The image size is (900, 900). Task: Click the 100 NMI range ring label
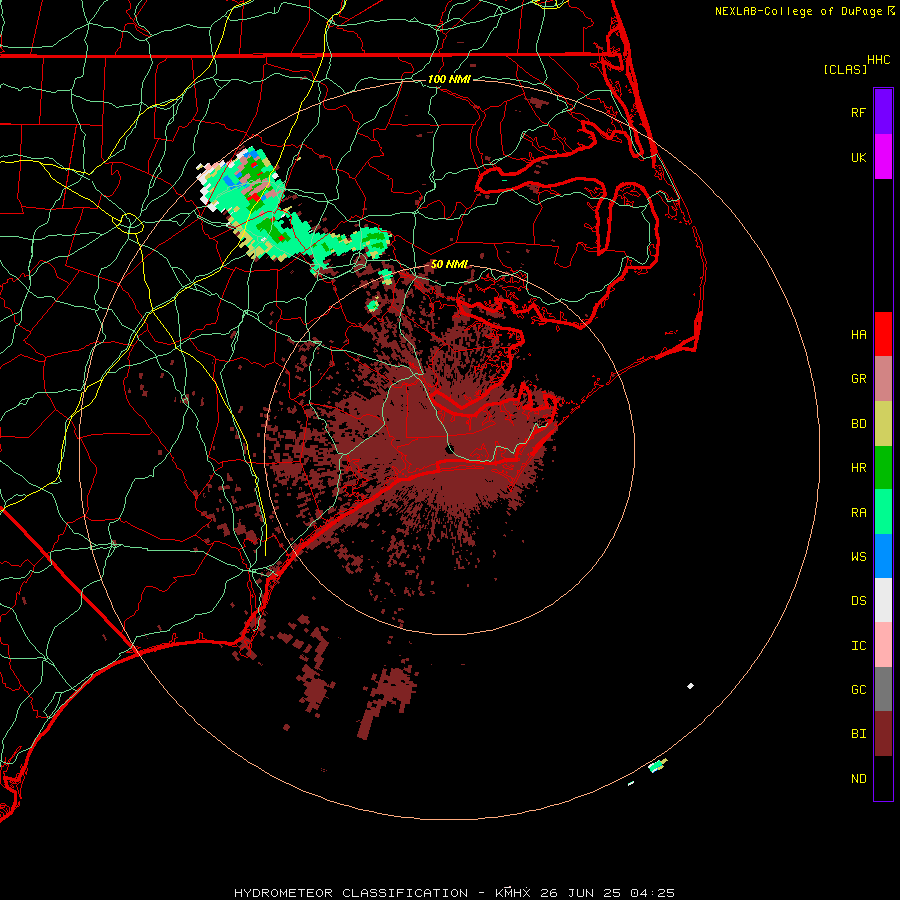(449, 79)
